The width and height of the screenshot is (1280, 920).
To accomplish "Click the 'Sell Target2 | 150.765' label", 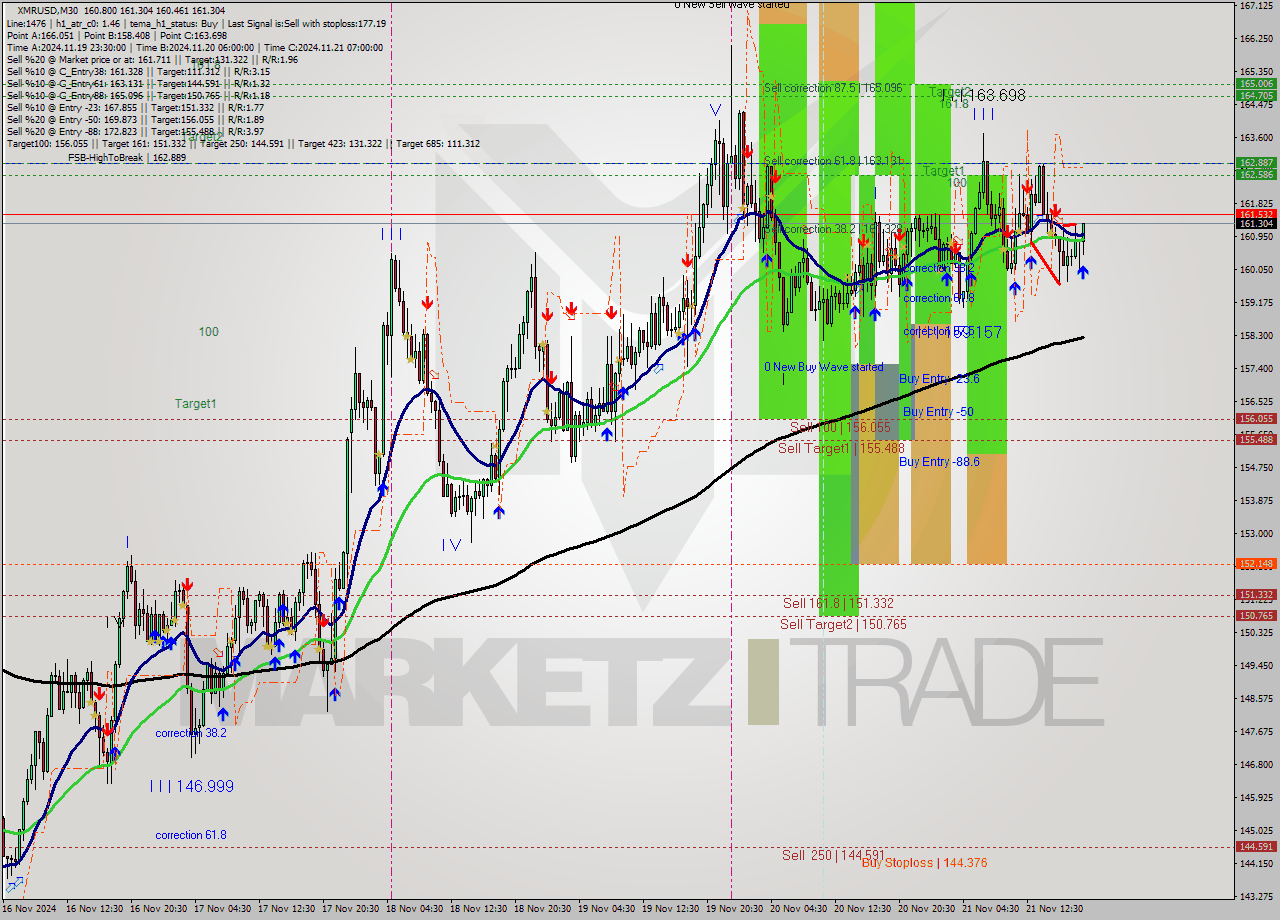I will point(844,624).
